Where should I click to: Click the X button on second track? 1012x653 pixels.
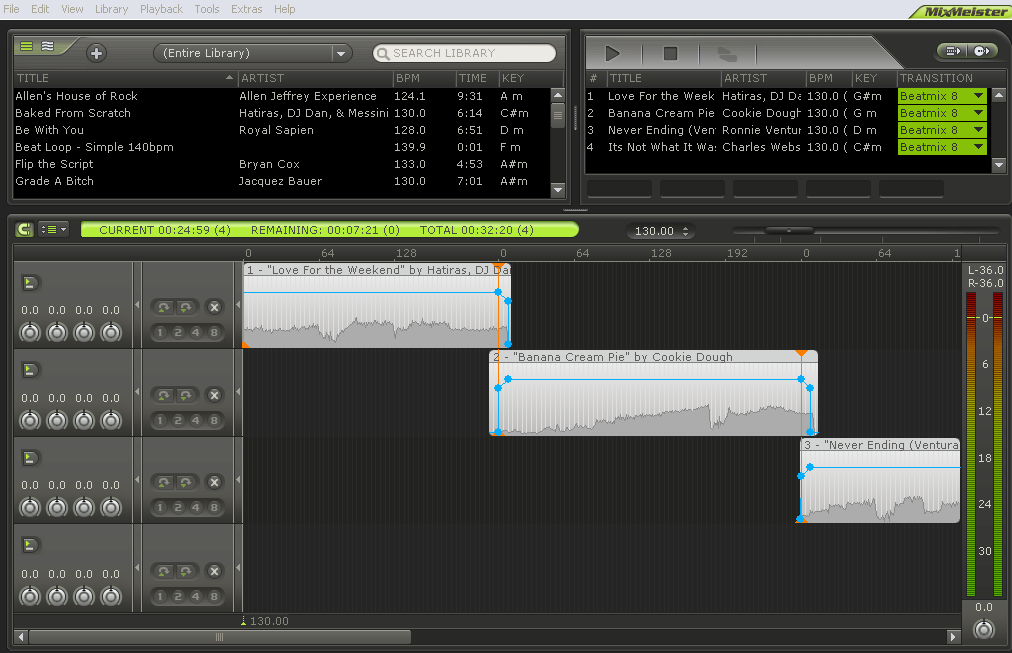point(214,396)
